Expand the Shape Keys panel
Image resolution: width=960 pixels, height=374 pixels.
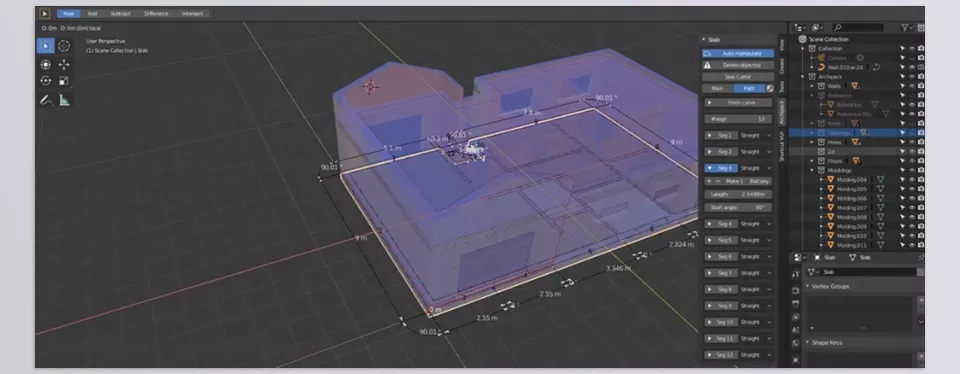808,343
